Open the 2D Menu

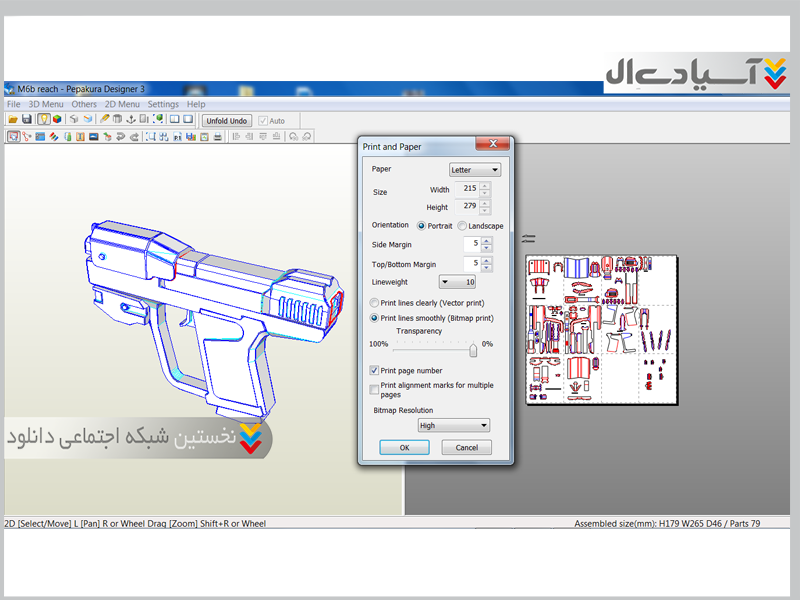click(122, 104)
